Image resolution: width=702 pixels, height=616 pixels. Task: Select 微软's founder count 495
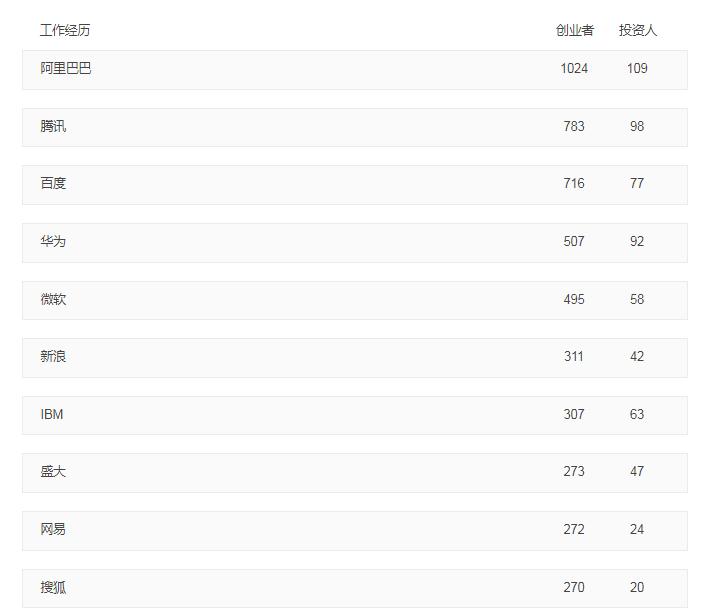(x=574, y=300)
